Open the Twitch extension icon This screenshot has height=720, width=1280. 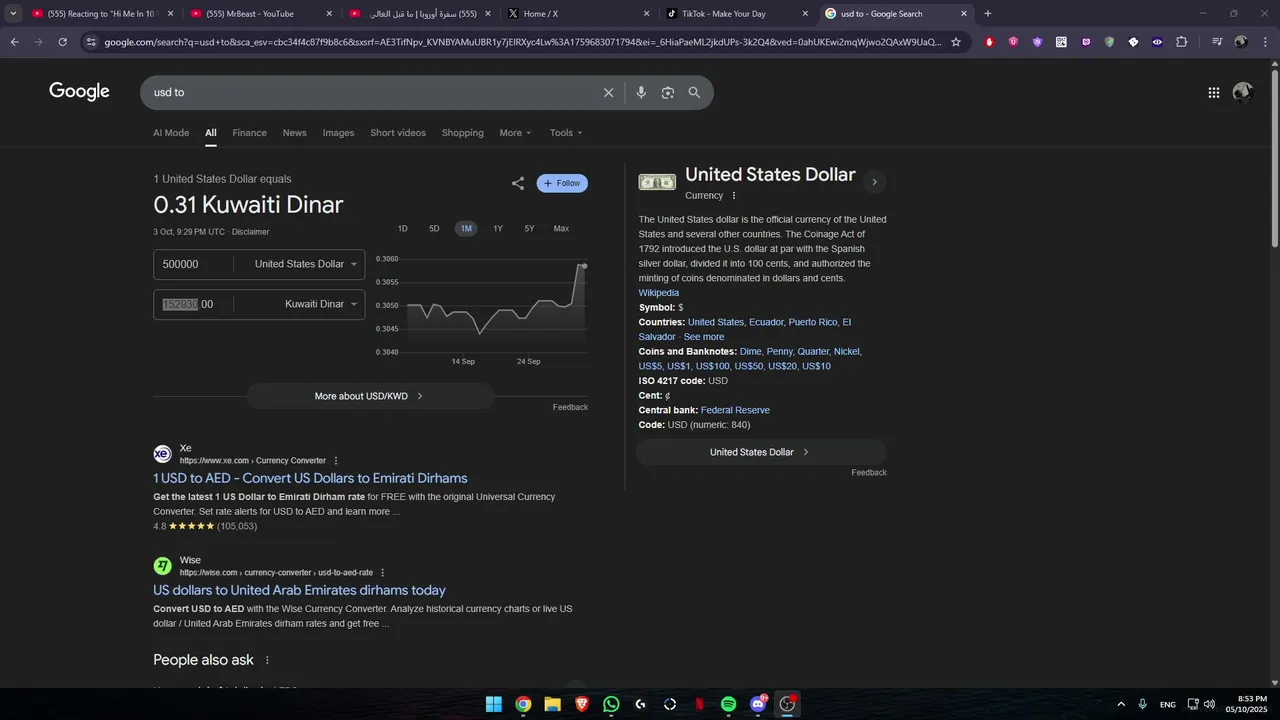(x=1086, y=42)
